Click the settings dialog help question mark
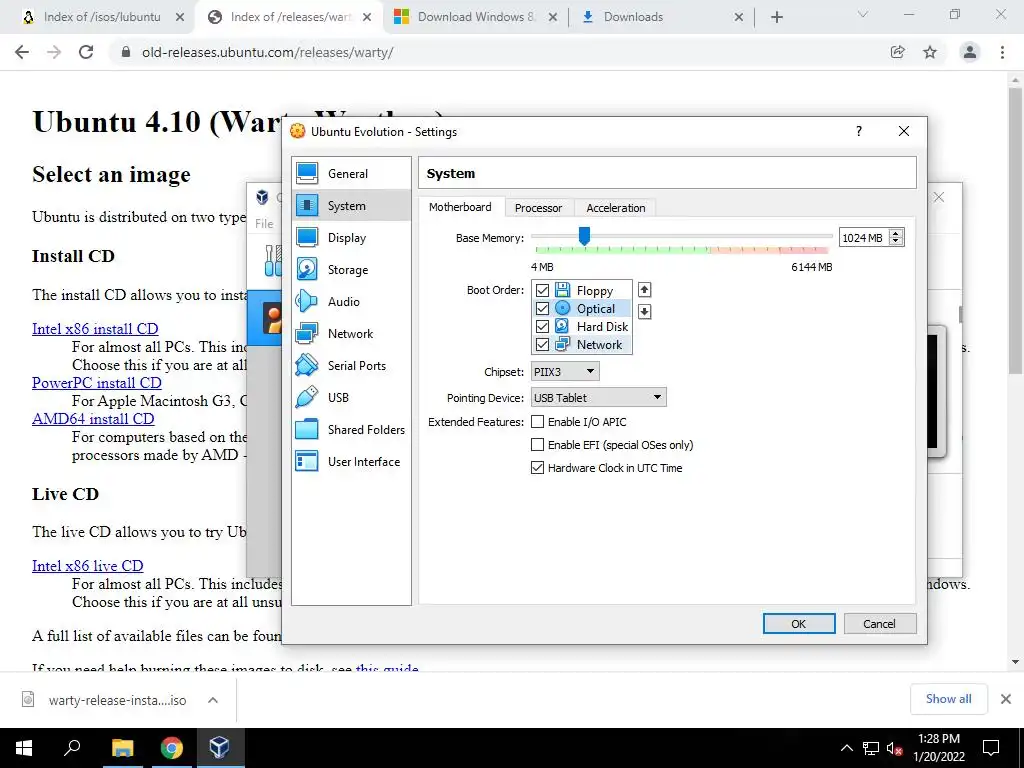The height and width of the screenshot is (768, 1024). coord(859,131)
